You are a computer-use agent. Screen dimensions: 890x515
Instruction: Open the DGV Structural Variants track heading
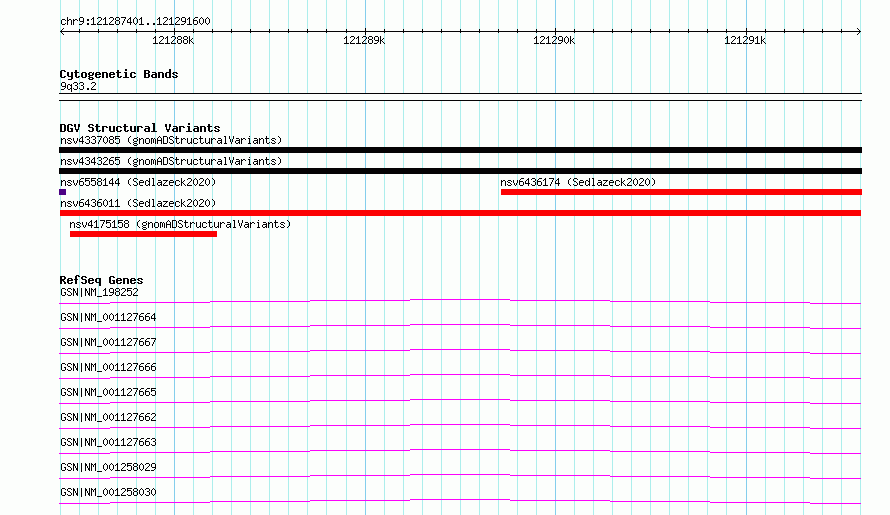pyautogui.click(x=140, y=128)
